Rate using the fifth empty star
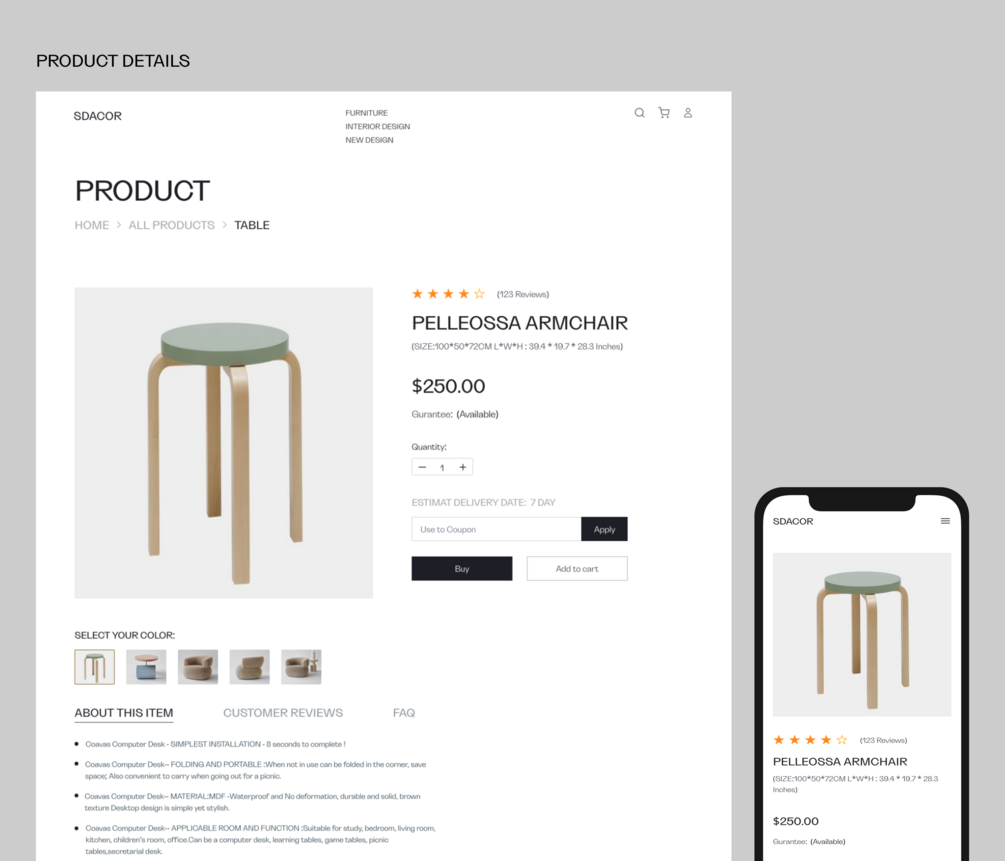The height and width of the screenshot is (861, 1005). point(479,294)
